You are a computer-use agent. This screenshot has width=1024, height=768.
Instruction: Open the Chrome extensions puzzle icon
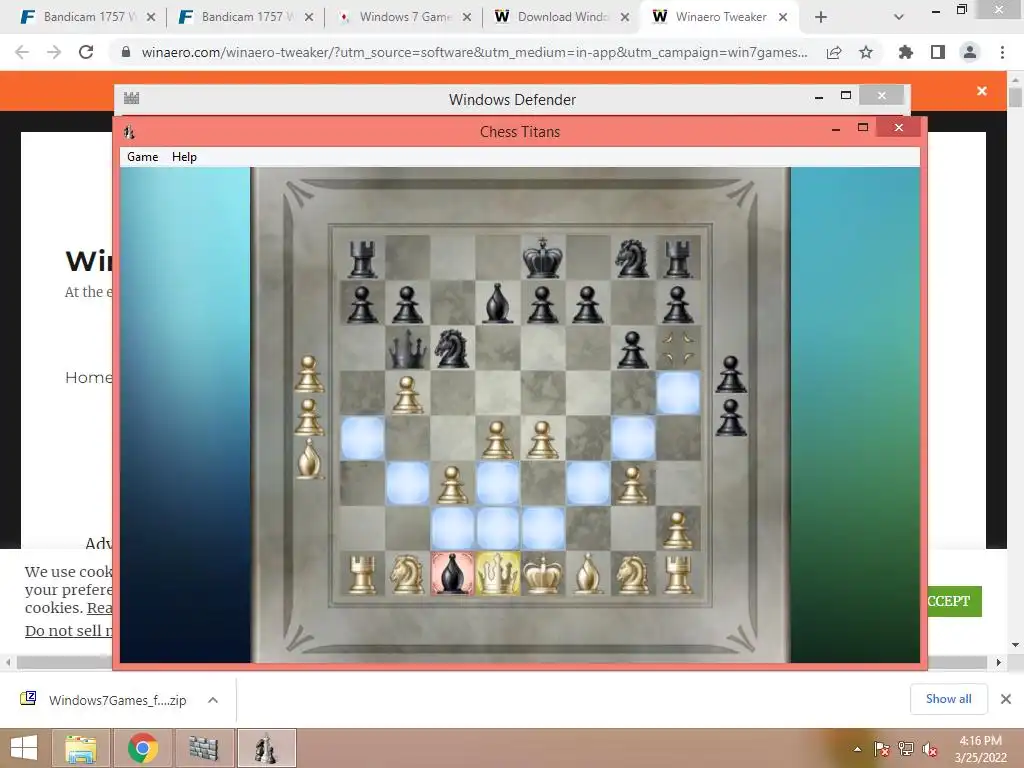[905, 52]
